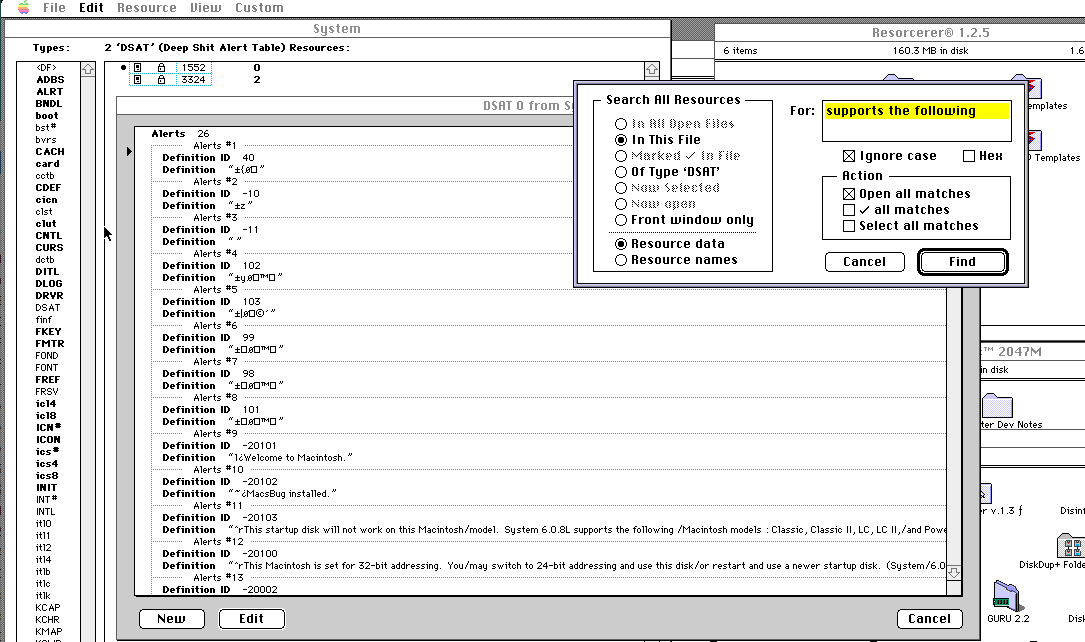Click Definition ID value -20100
Image resolution: width=1085 pixels, height=642 pixels.
pyautogui.click(x=260, y=554)
